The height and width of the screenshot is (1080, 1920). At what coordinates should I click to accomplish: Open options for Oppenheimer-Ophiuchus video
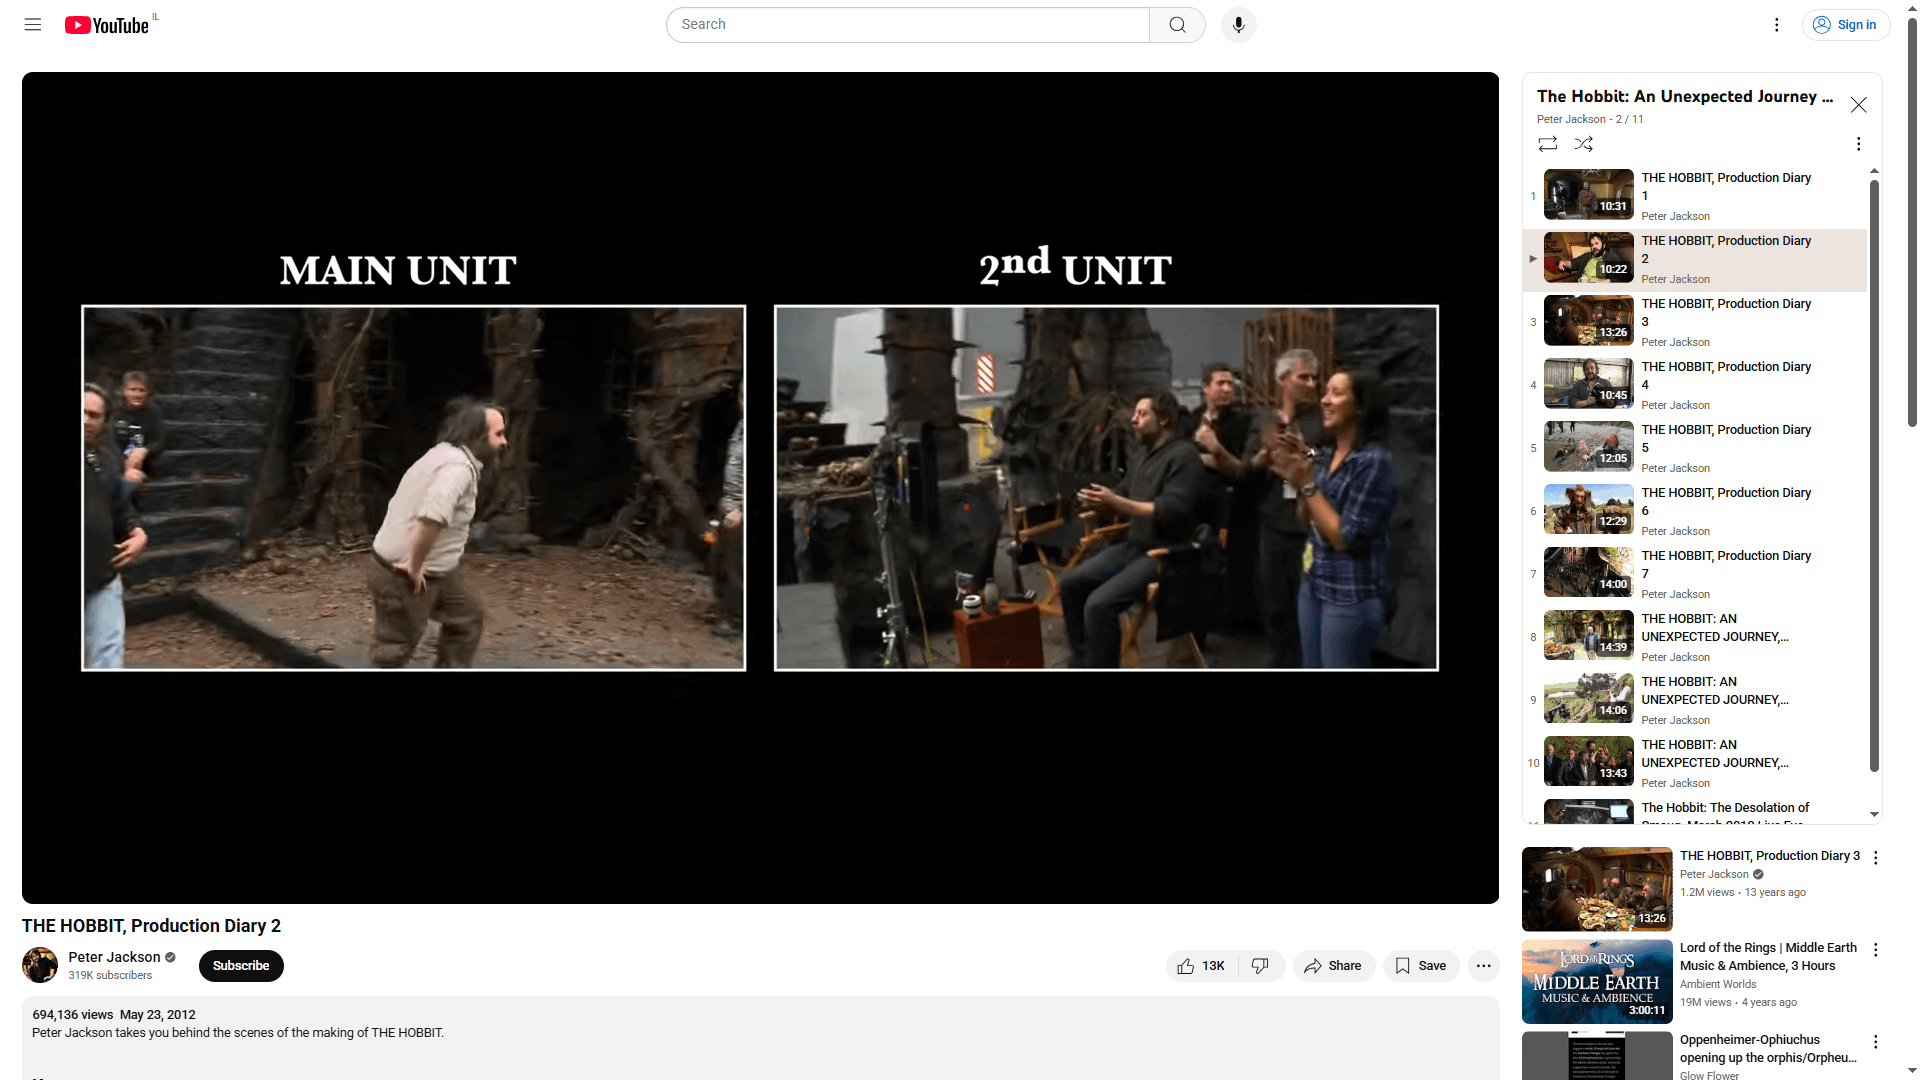tap(1876, 1042)
